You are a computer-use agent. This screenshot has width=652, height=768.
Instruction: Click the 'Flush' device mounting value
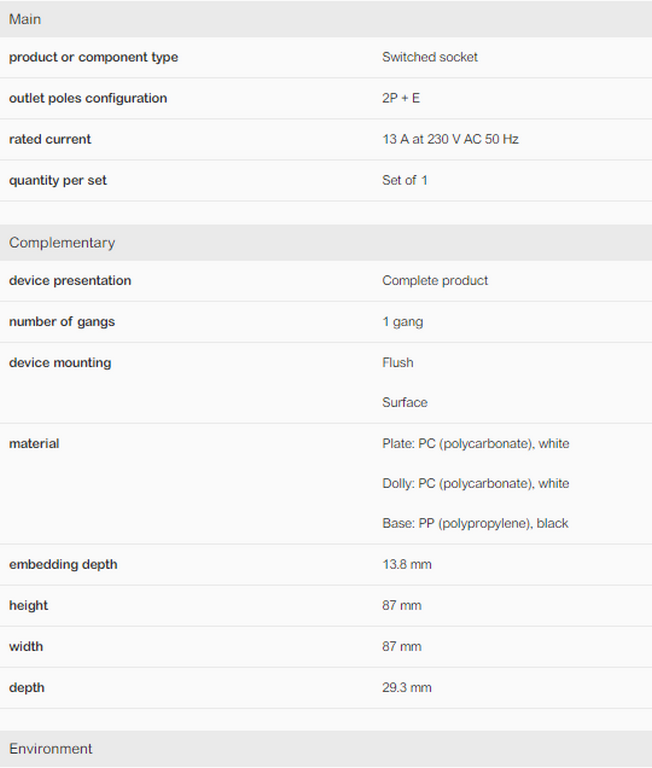click(x=397, y=363)
